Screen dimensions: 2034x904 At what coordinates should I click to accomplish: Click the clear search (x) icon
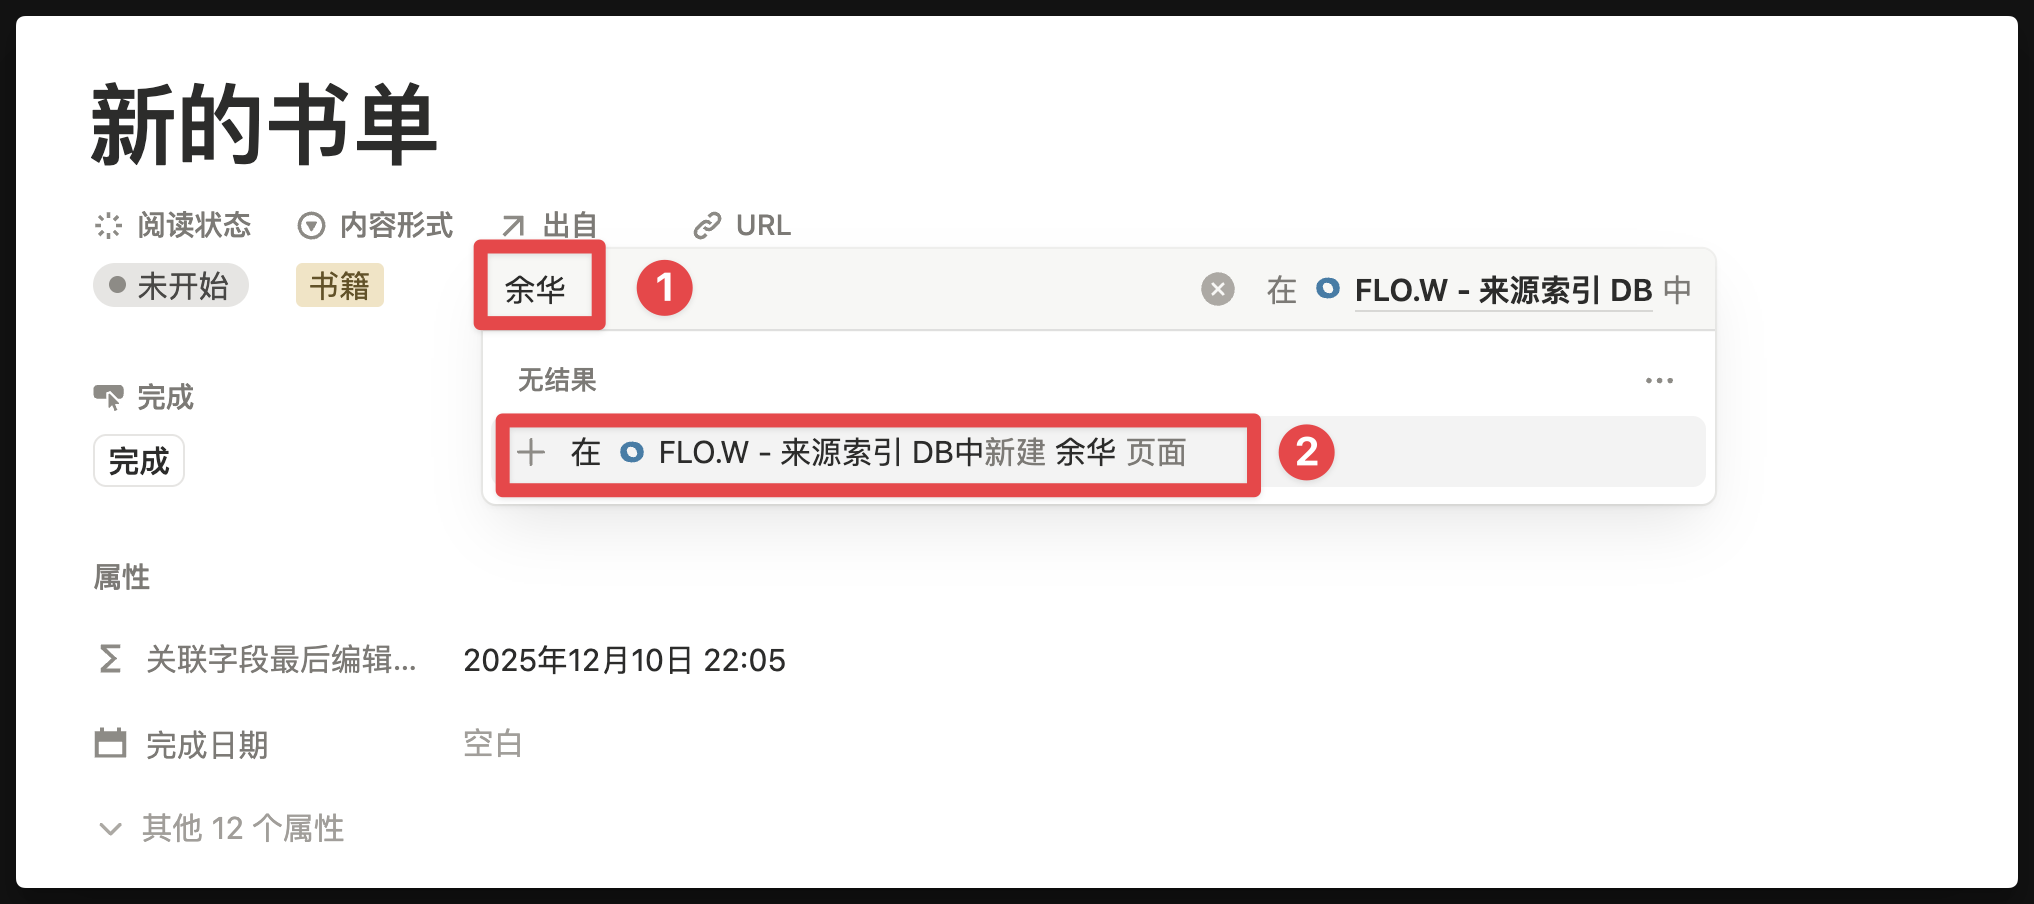[x=1217, y=290]
